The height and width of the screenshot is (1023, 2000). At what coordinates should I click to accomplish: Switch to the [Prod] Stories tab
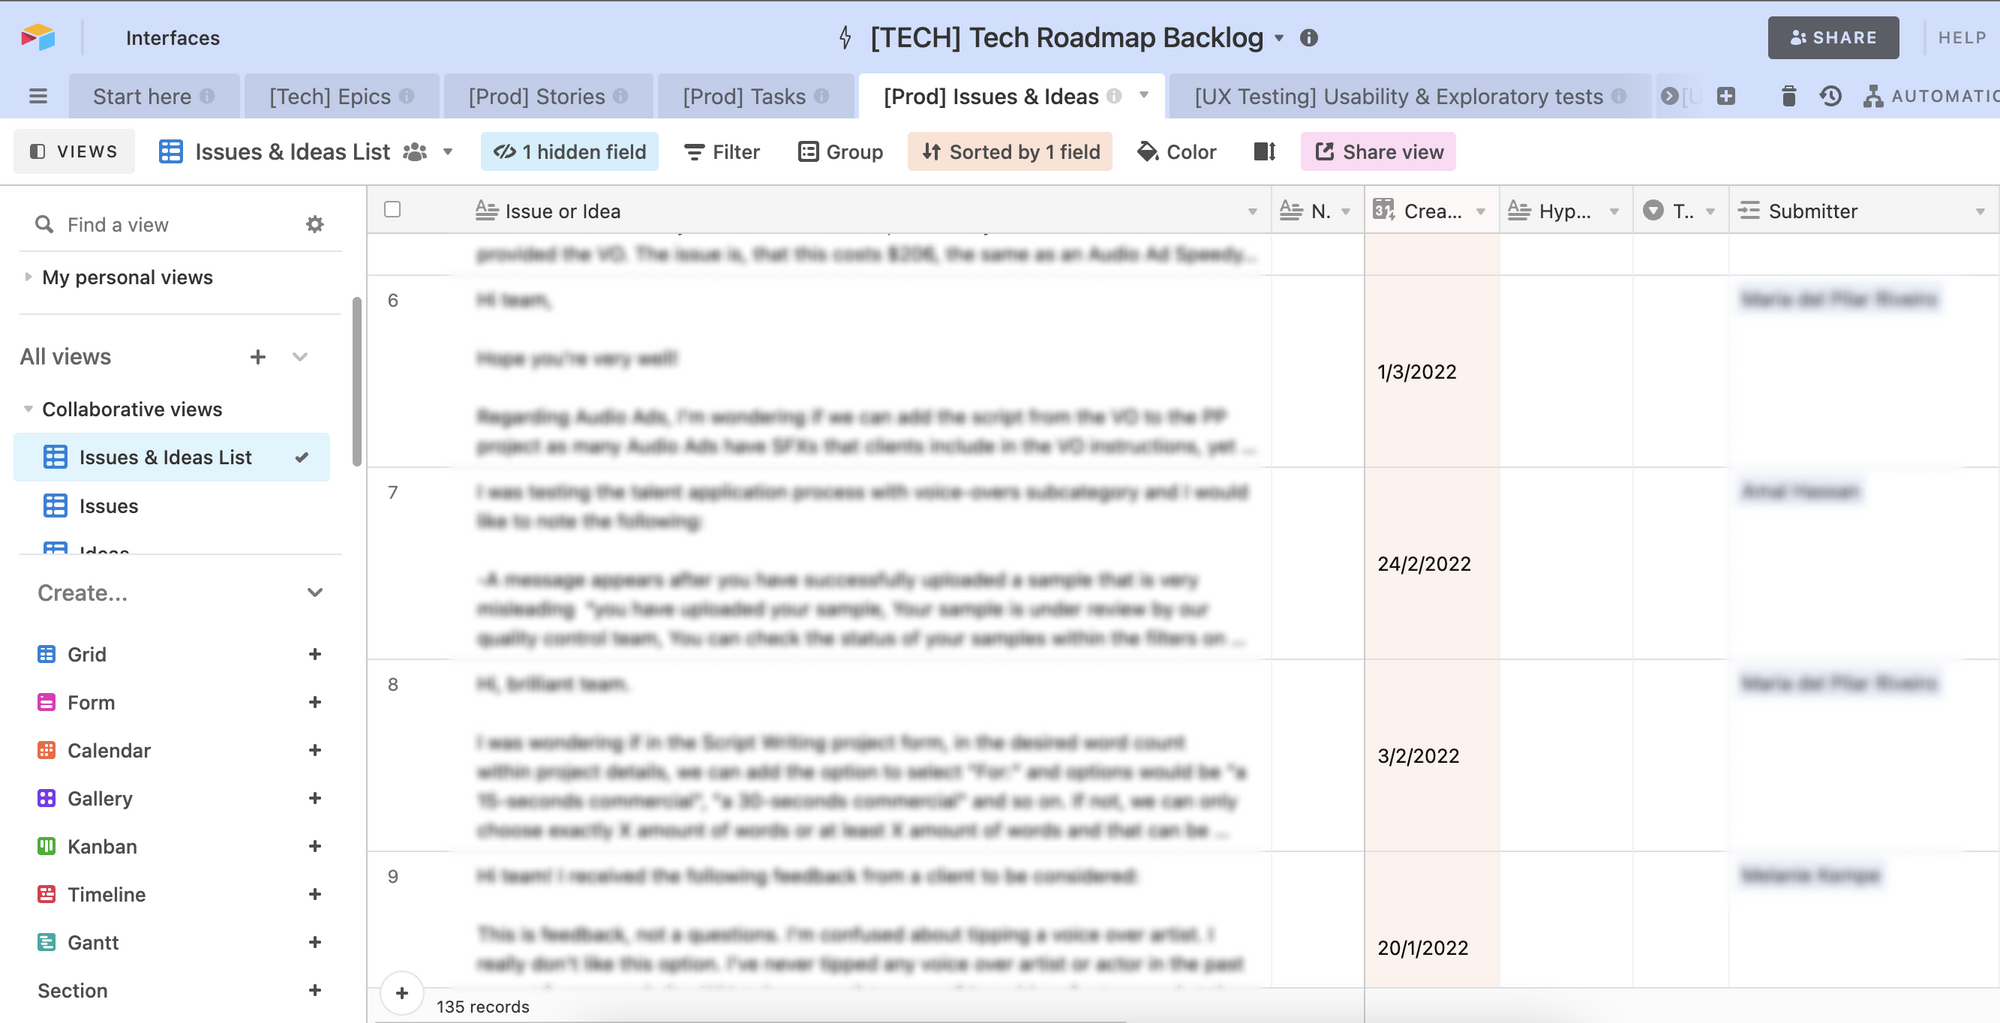pyautogui.click(x=548, y=96)
